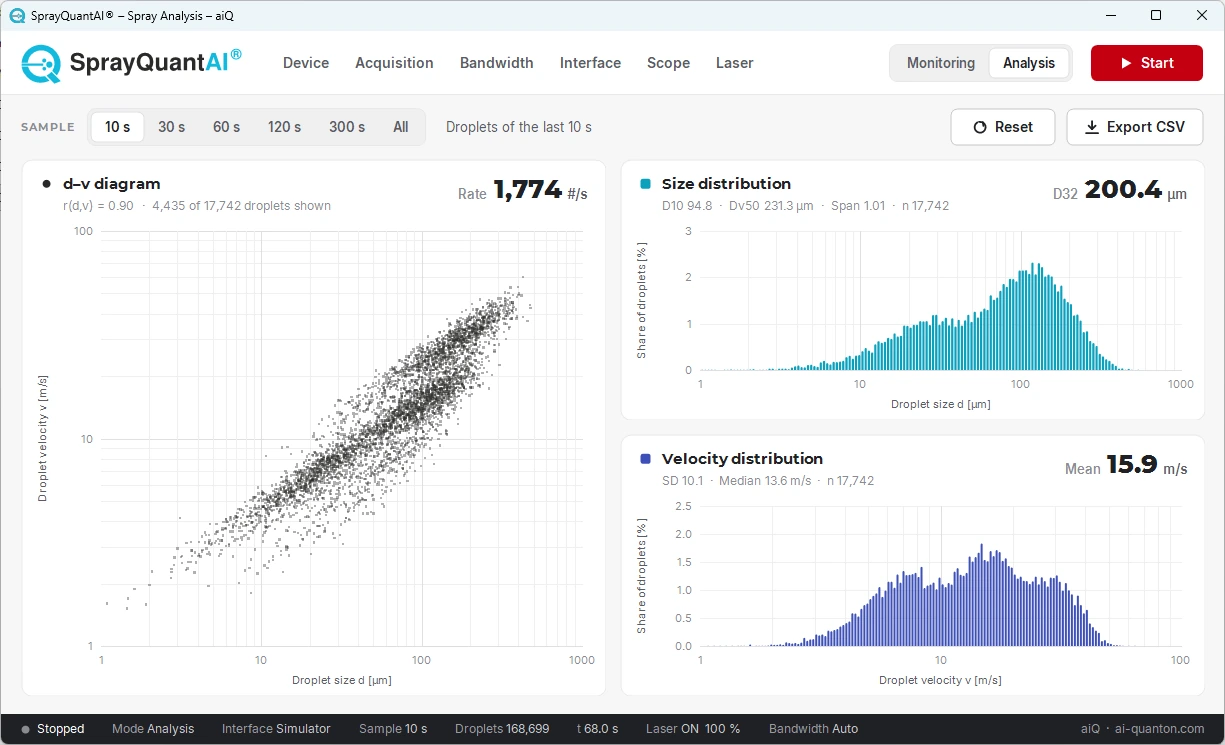Click 'Laser ON 100 %' in the status bar
The width and height of the screenshot is (1225, 745).
coord(693,729)
